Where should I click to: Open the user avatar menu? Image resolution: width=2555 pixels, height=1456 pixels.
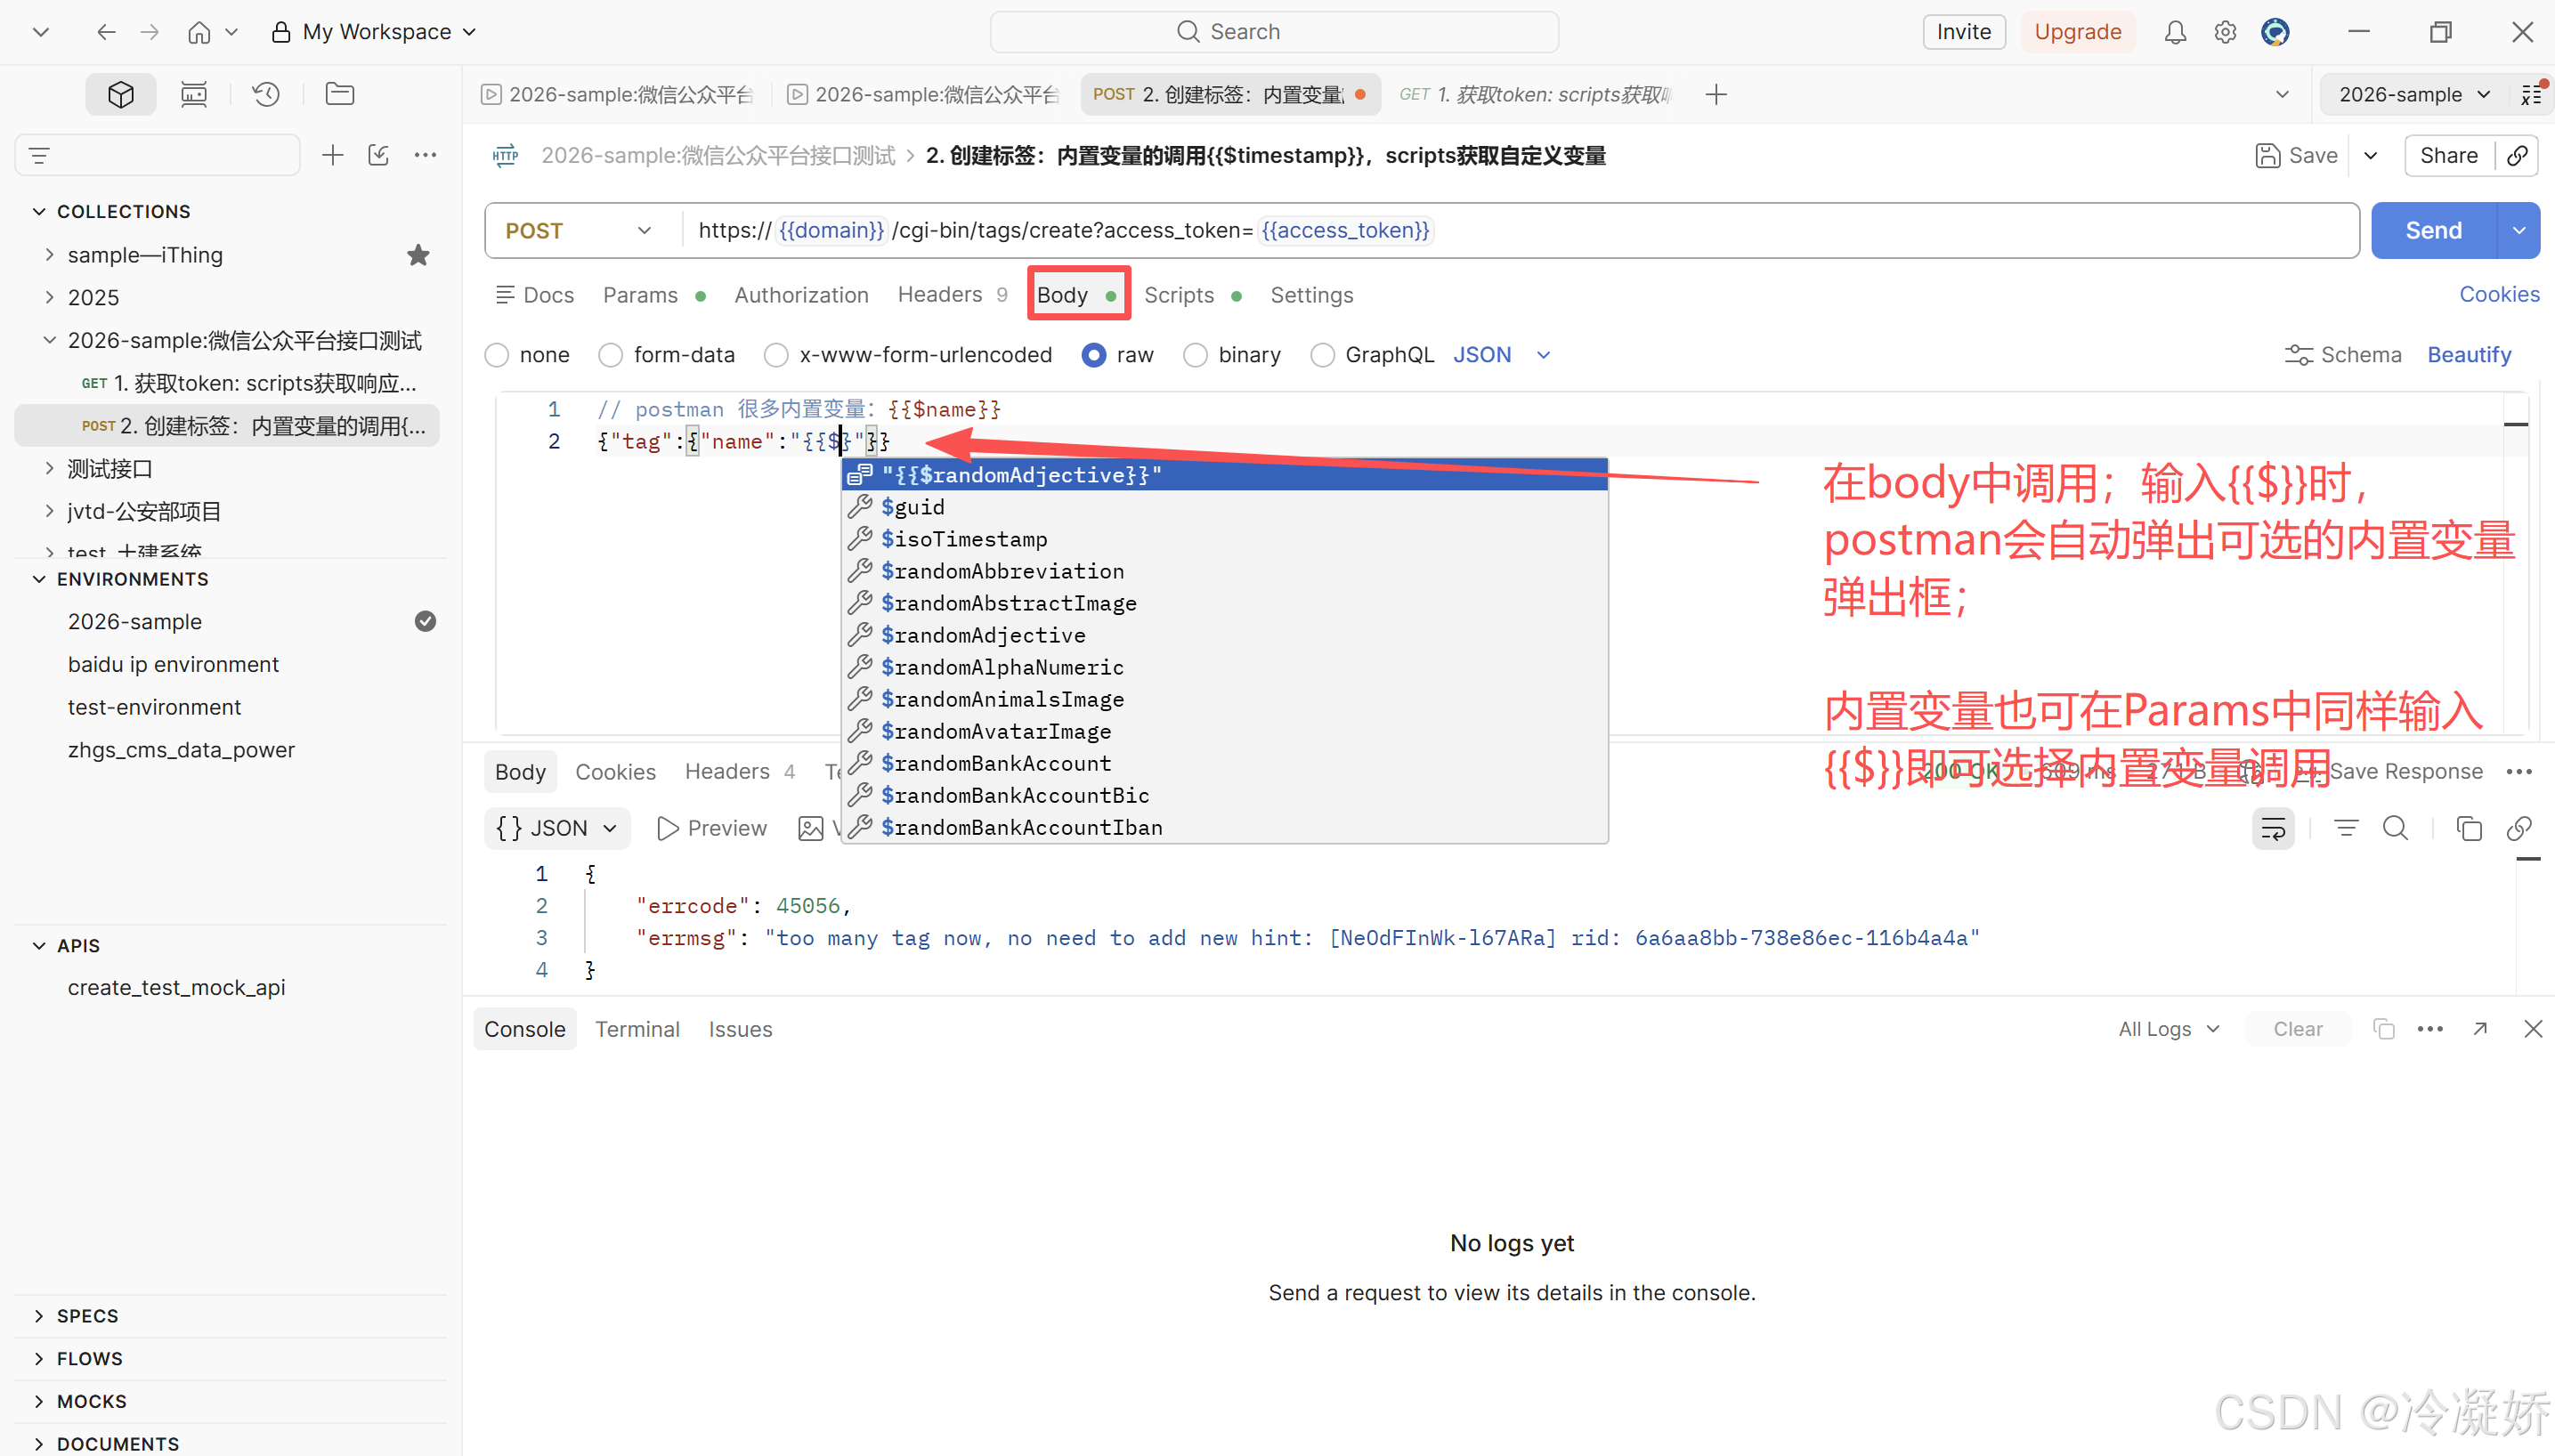point(2276,32)
